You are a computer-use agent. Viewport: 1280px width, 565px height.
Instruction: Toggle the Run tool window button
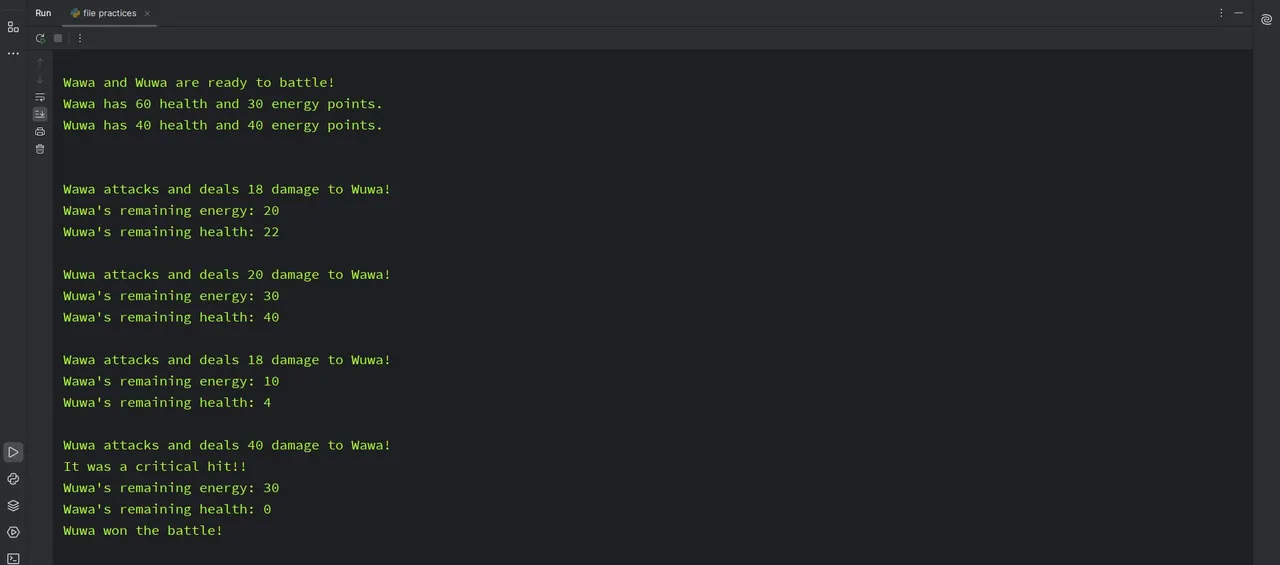tap(13, 452)
